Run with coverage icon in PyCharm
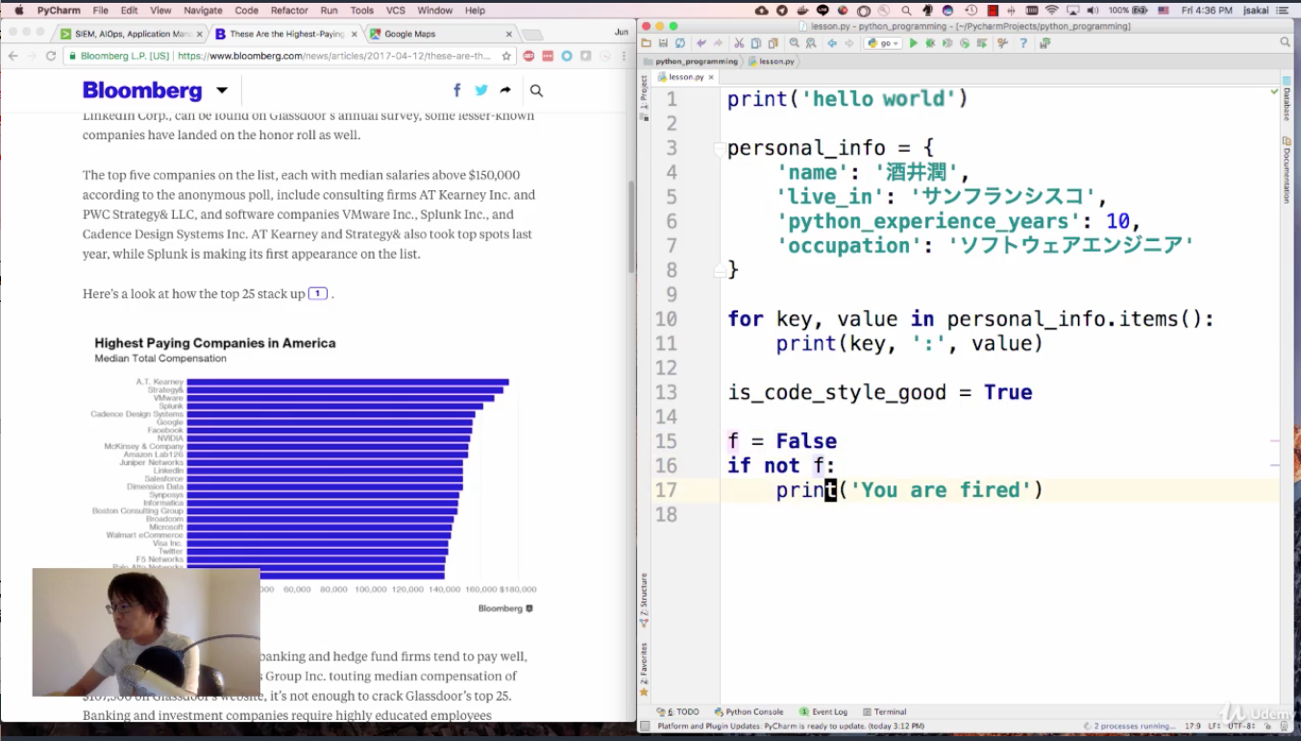 pyautogui.click(x=947, y=43)
